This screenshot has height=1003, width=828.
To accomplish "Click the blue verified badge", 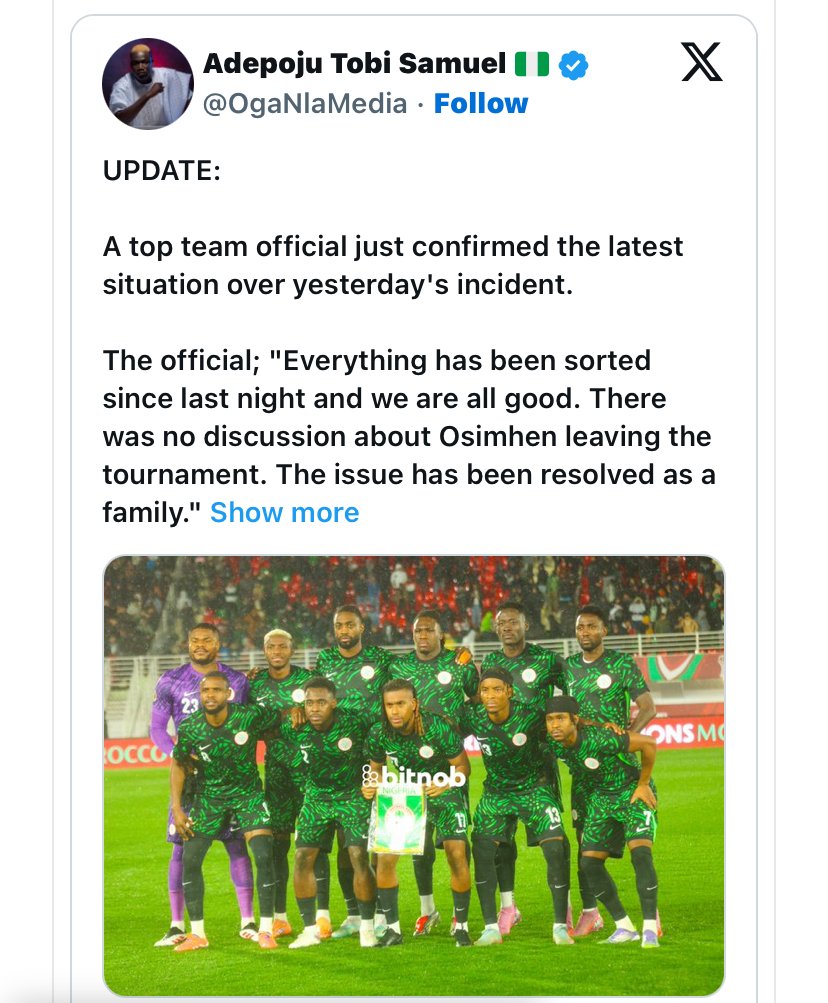I will pyautogui.click(x=573, y=66).
